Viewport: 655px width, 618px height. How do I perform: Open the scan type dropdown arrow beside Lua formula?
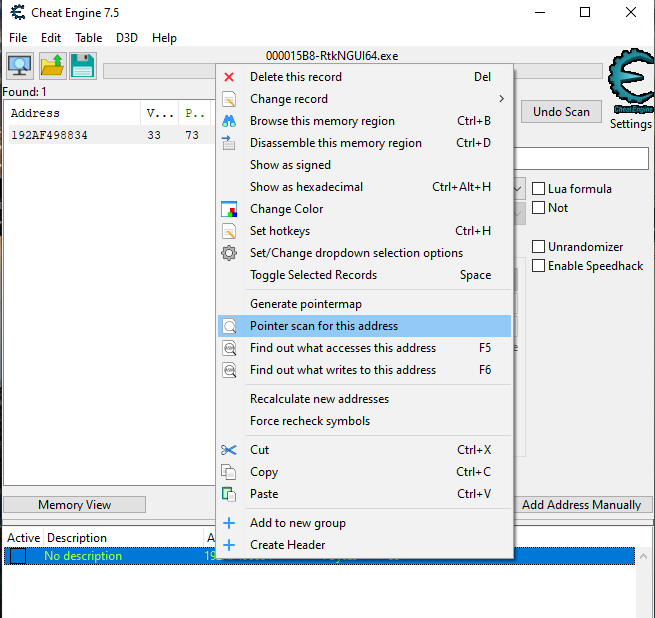pyautogui.click(x=518, y=189)
